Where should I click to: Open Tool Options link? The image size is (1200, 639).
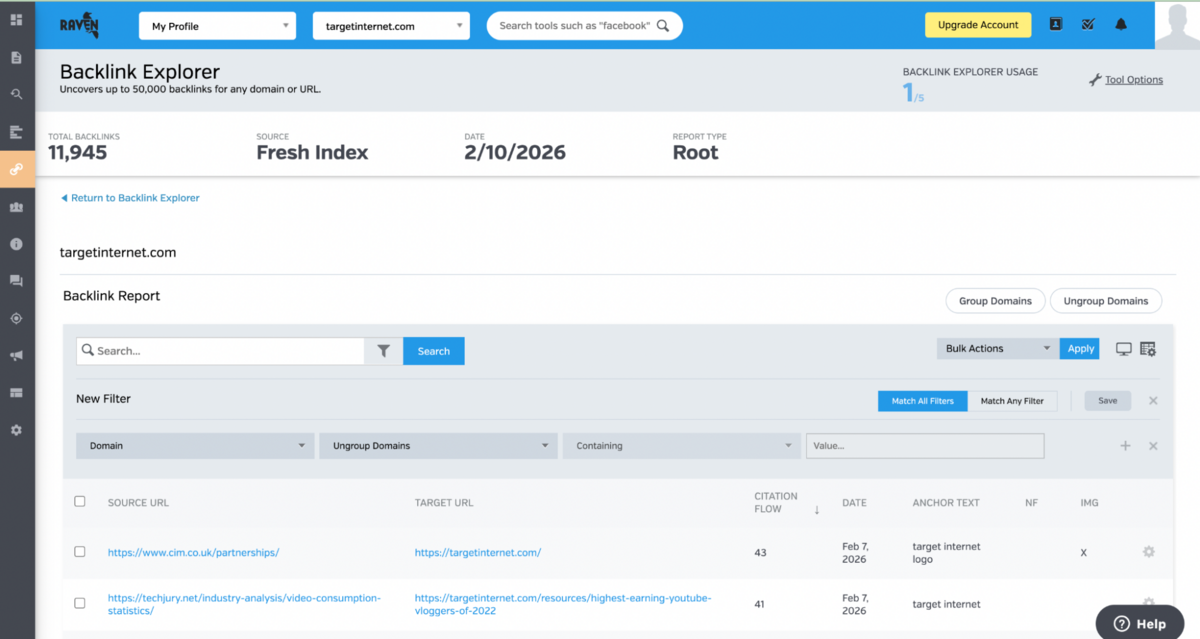[1134, 80]
